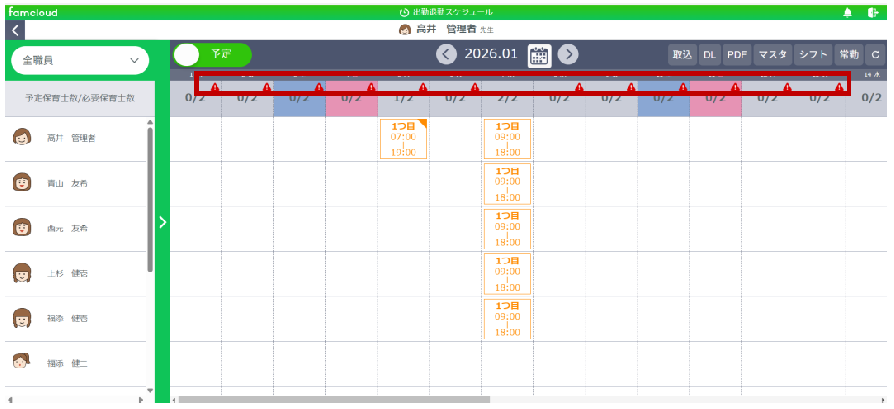Viewport: 894px width, 409px height.
Task: Advance to the next month
Action: pyautogui.click(x=568, y=55)
